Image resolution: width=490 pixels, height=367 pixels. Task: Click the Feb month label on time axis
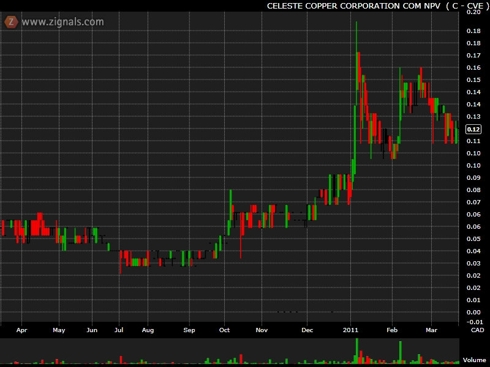[392, 330]
